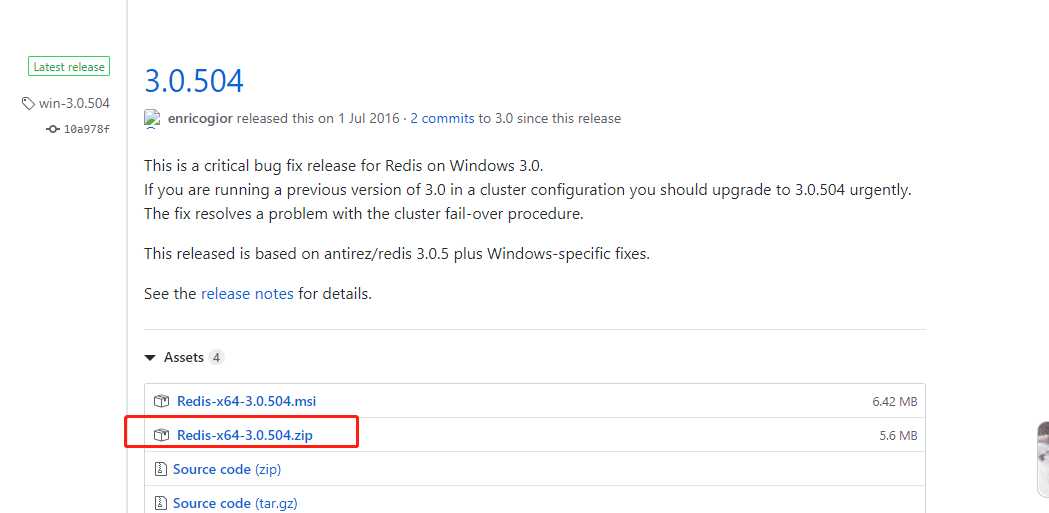The image size is (1049, 513).
Task: Visit the enricogior profile link
Action: click(198, 118)
